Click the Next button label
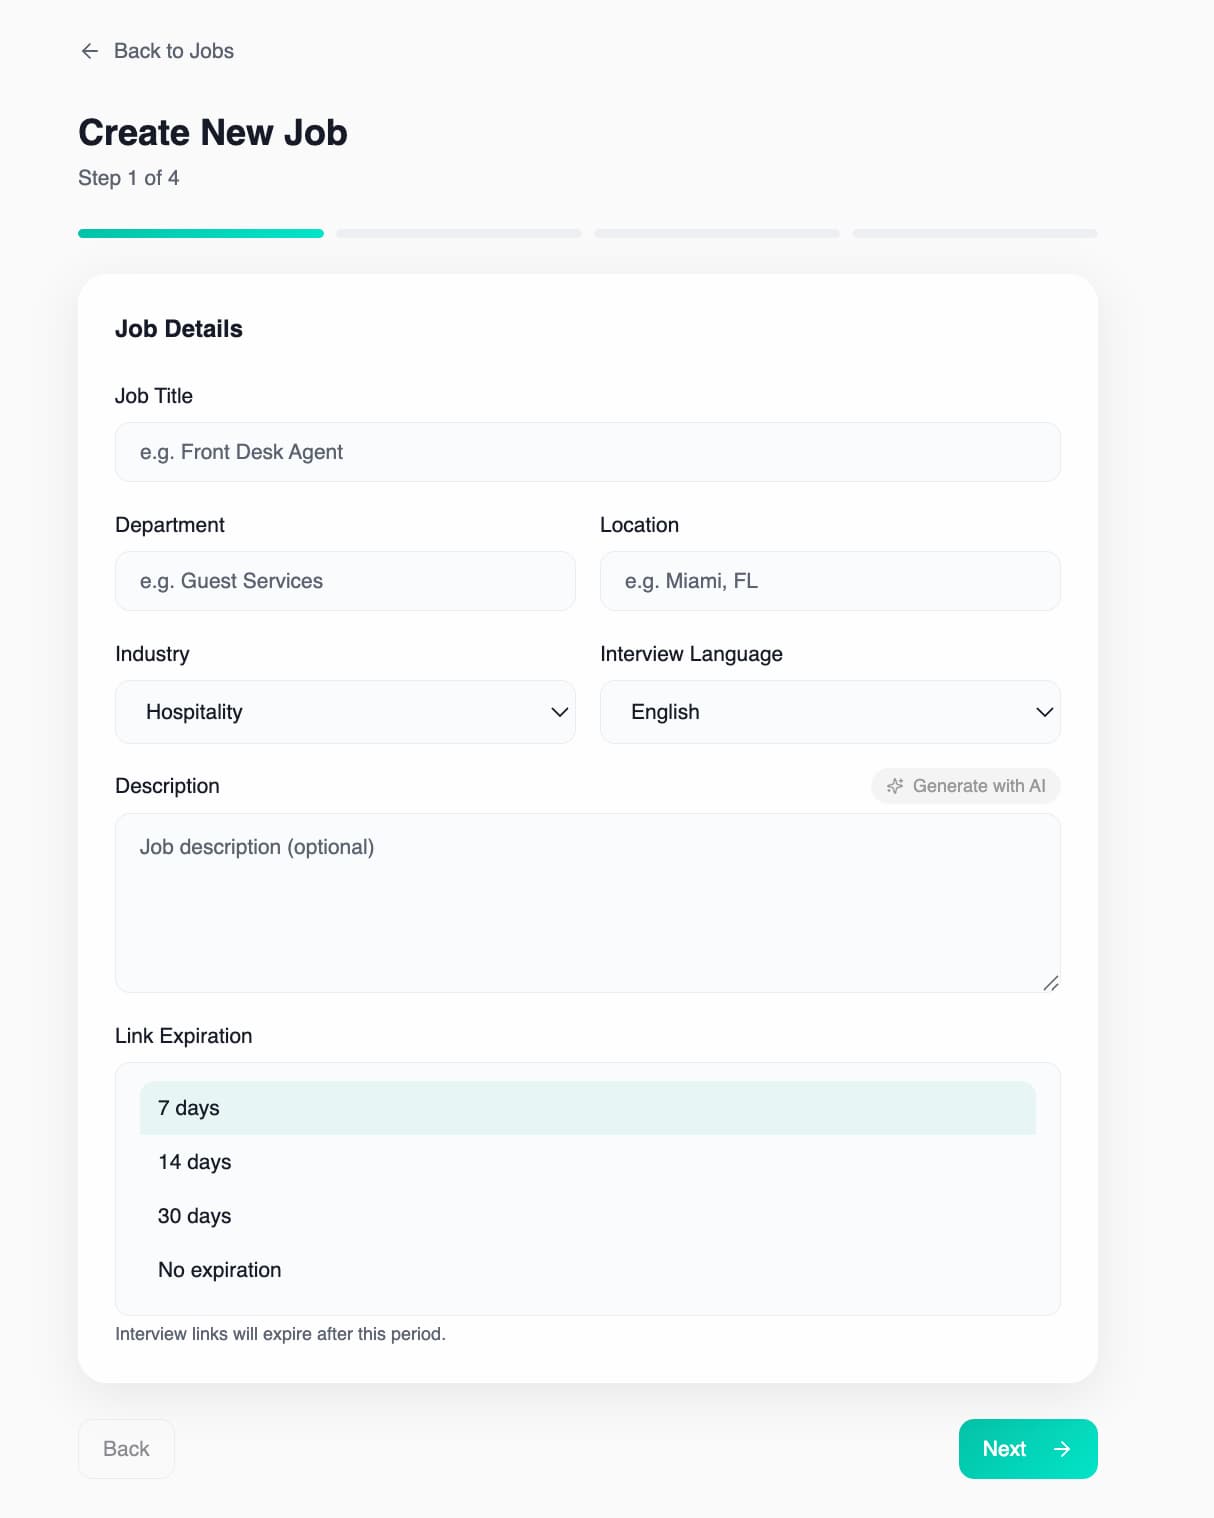Image resolution: width=1214 pixels, height=1518 pixels. (1004, 1449)
